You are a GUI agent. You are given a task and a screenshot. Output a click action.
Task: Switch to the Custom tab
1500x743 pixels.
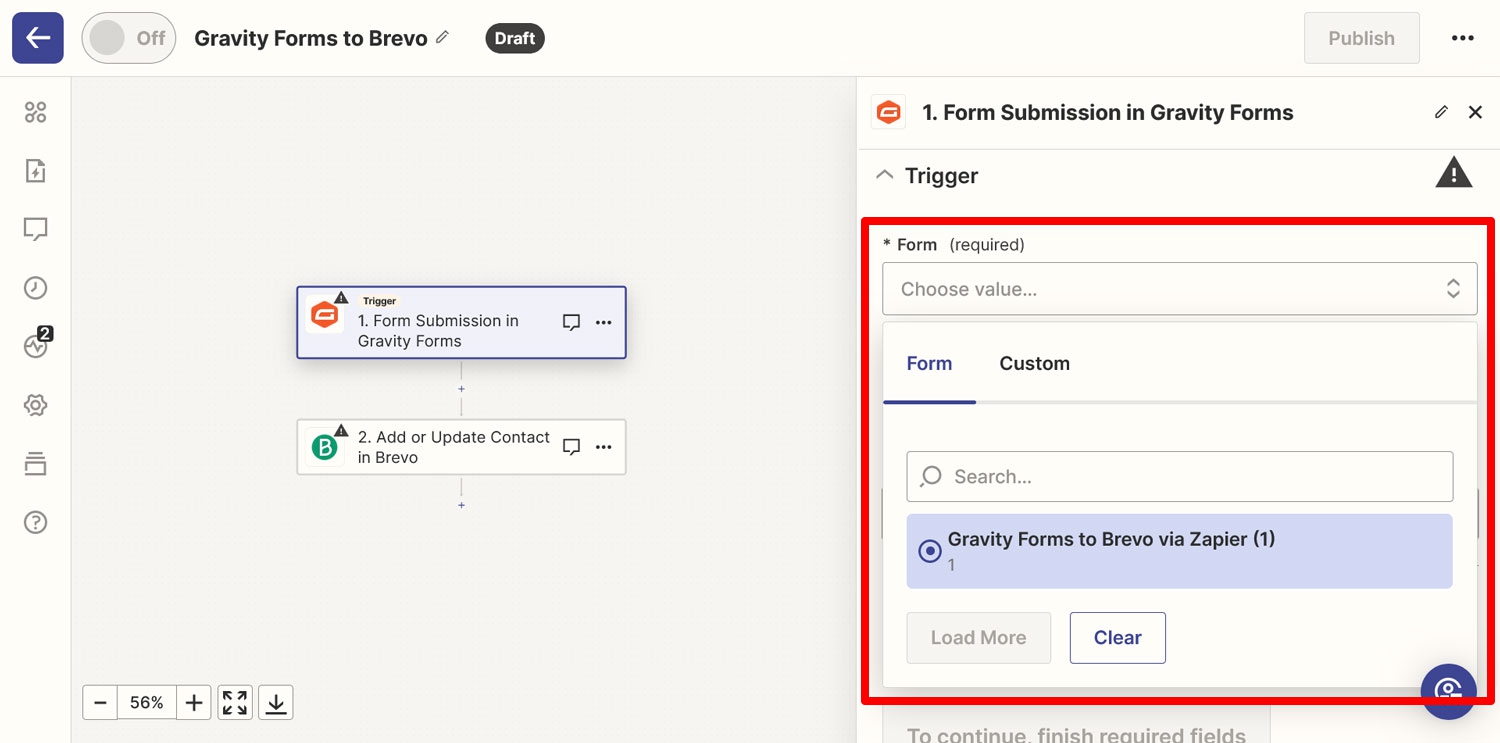pyautogui.click(x=1034, y=363)
